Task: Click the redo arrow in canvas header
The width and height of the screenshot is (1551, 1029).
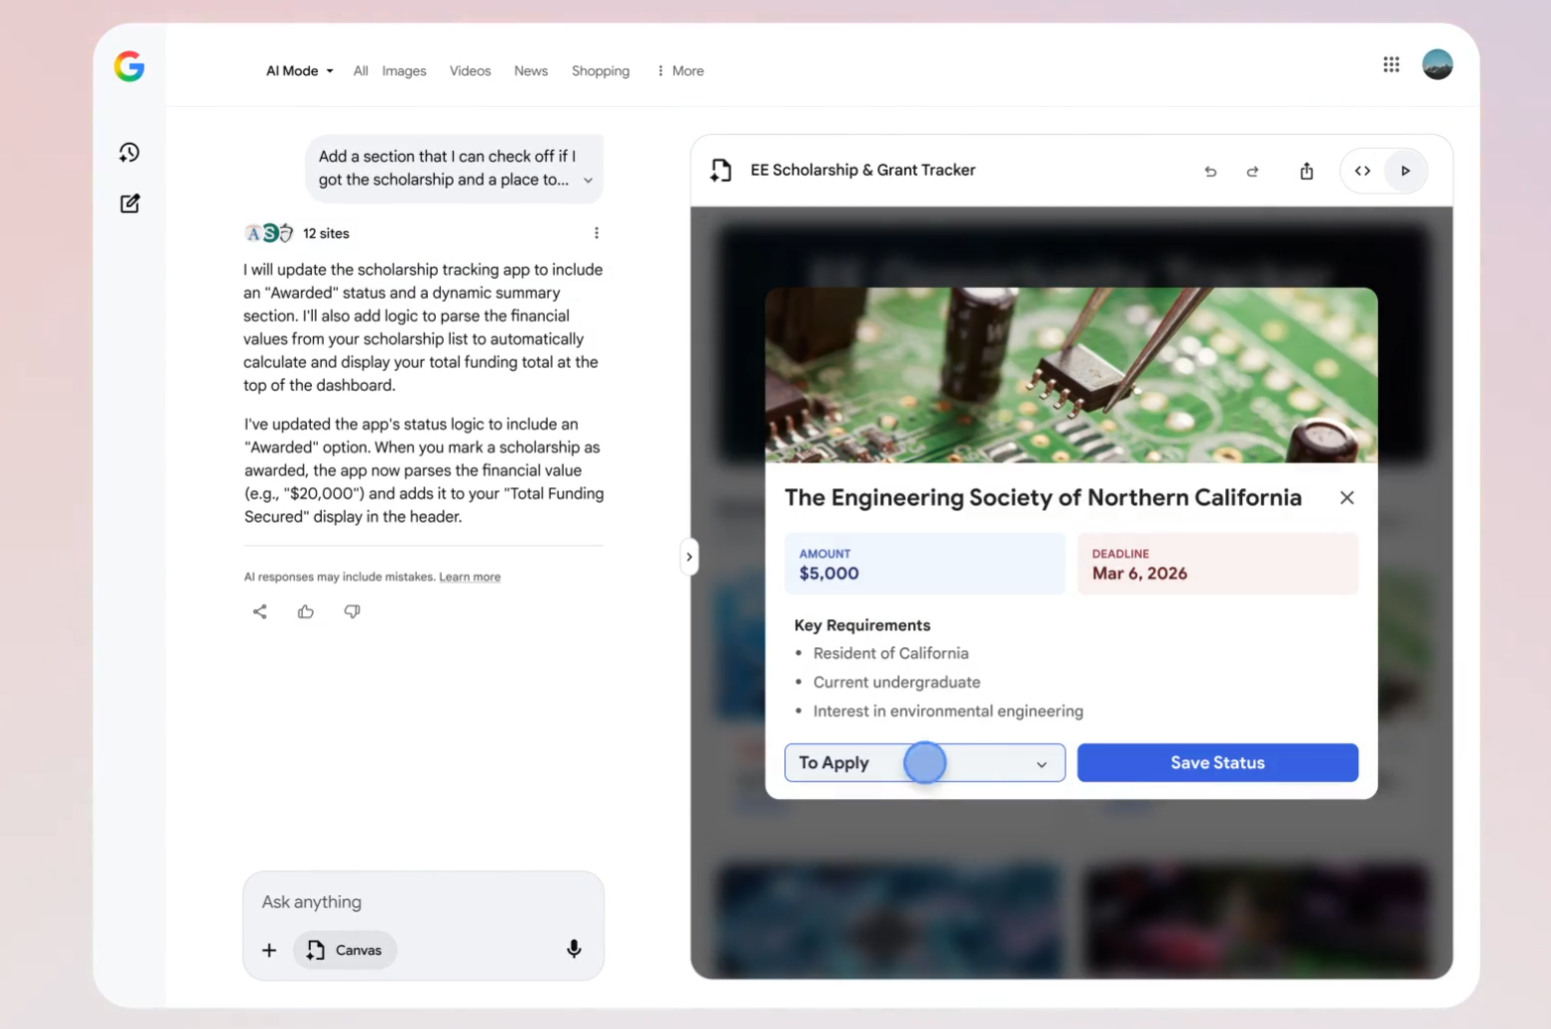Action: (x=1252, y=171)
